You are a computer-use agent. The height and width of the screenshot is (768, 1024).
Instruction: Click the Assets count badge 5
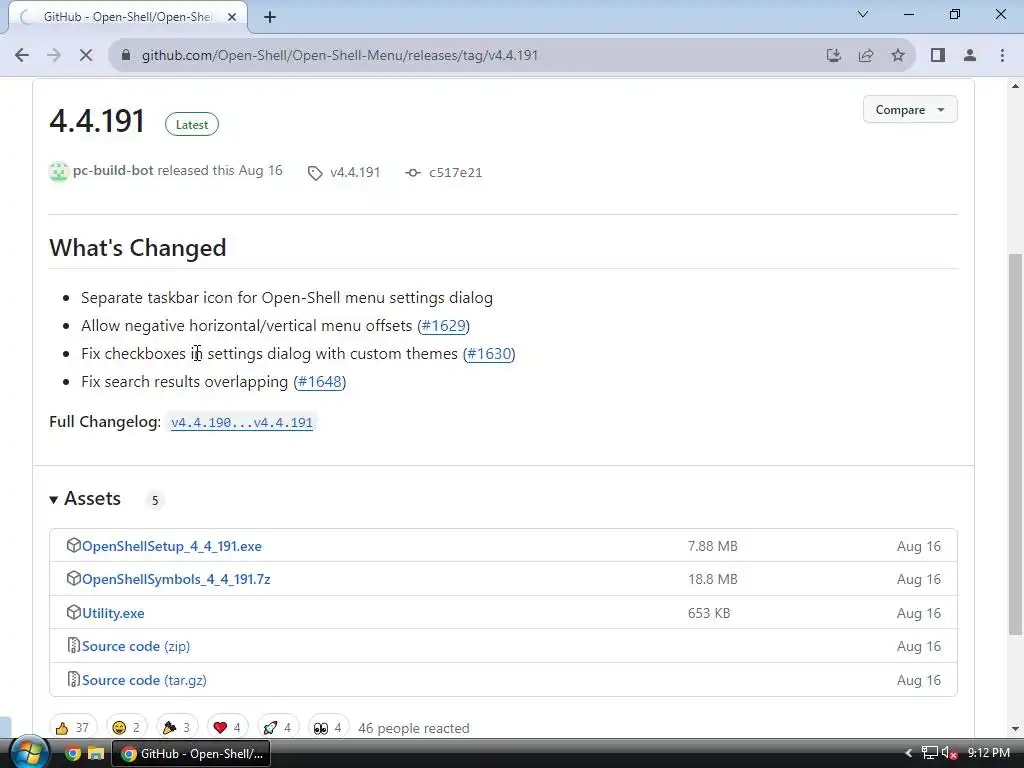(x=155, y=500)
